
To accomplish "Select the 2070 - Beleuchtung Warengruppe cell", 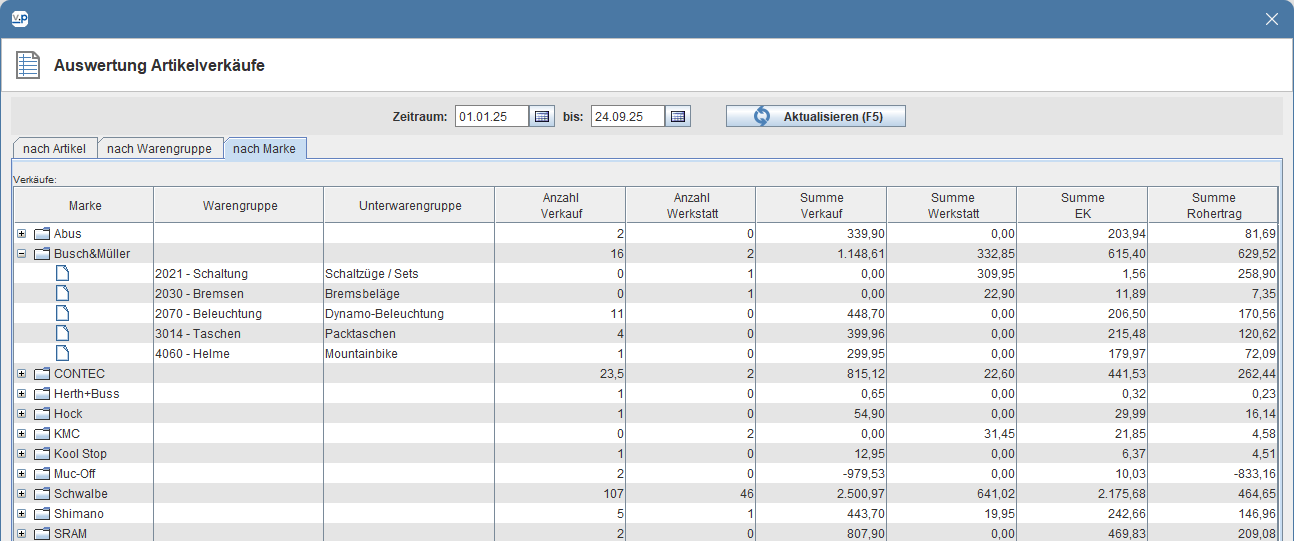I will tap(239, 313).
